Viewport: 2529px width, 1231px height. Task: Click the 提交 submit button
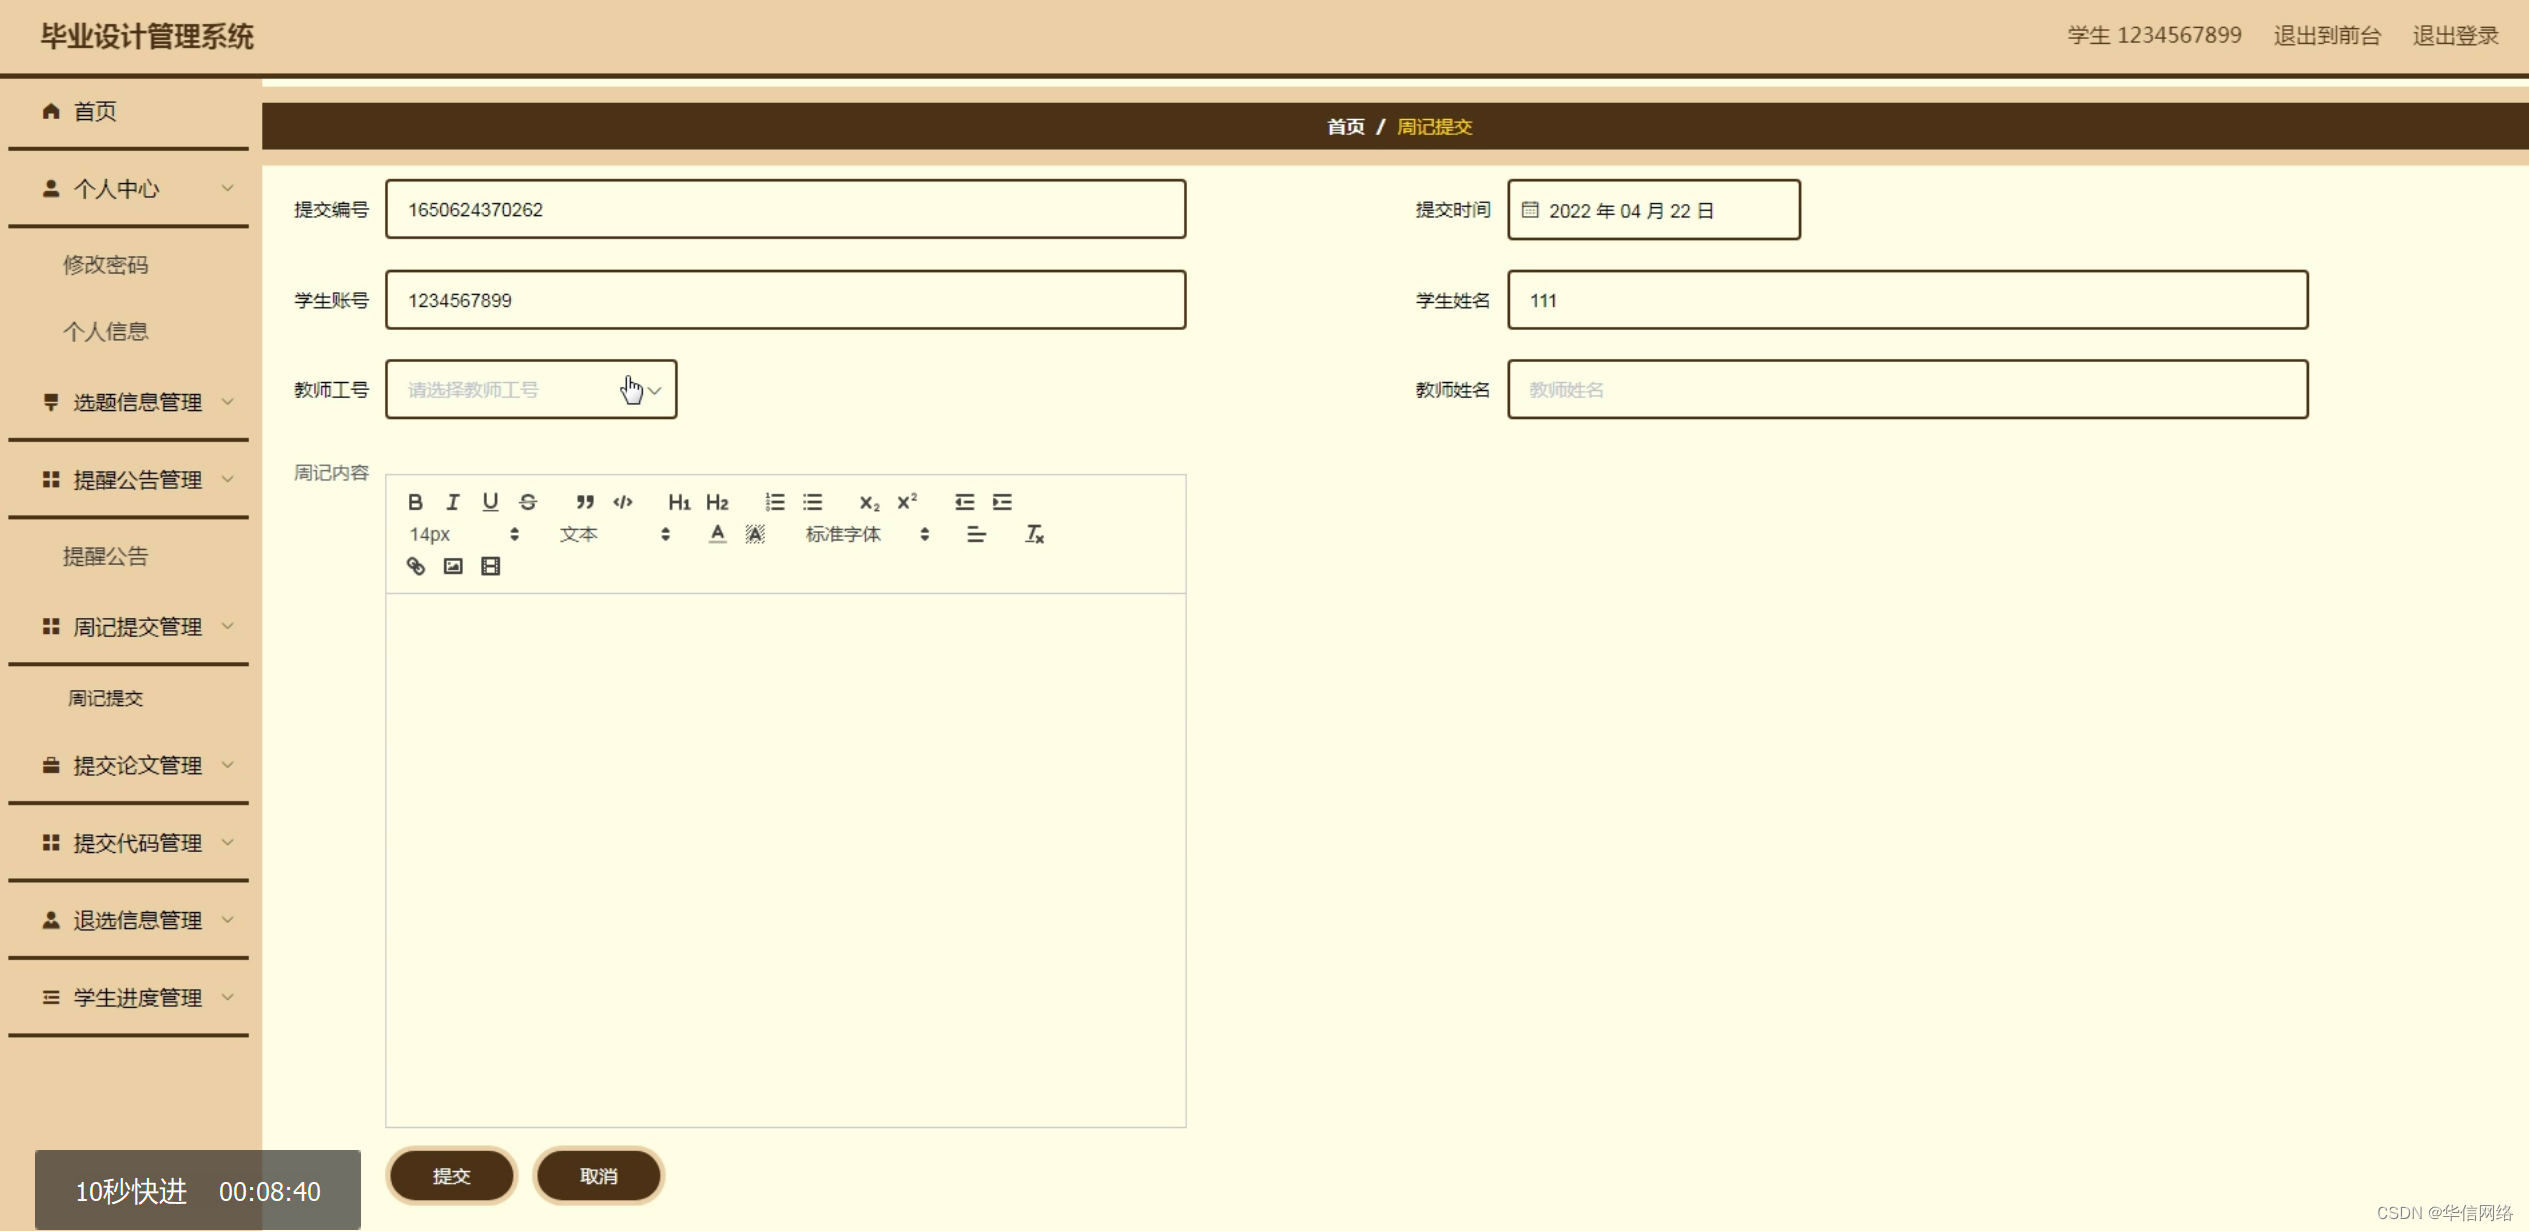point(451,1176)
